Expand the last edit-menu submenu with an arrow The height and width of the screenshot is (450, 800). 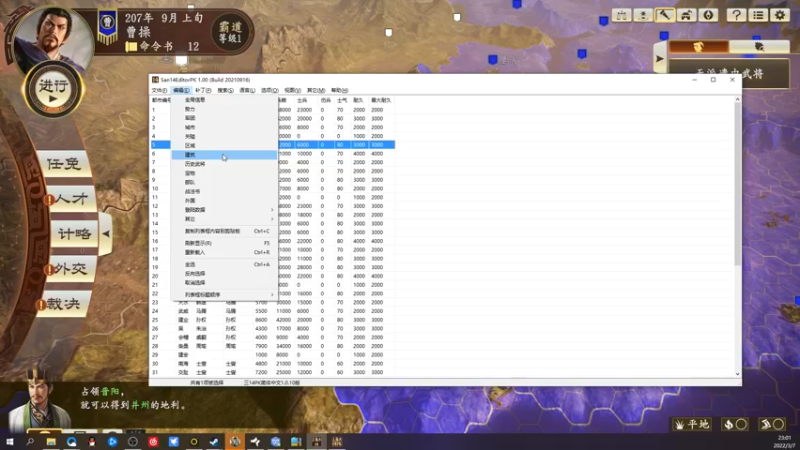[224, 294]
